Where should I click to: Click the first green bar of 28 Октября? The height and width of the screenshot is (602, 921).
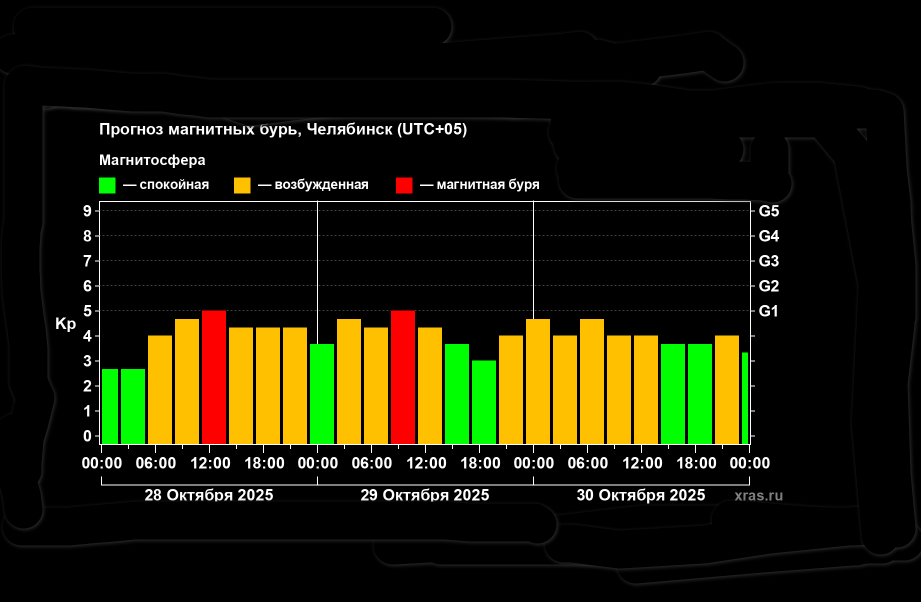pos(109,406)
